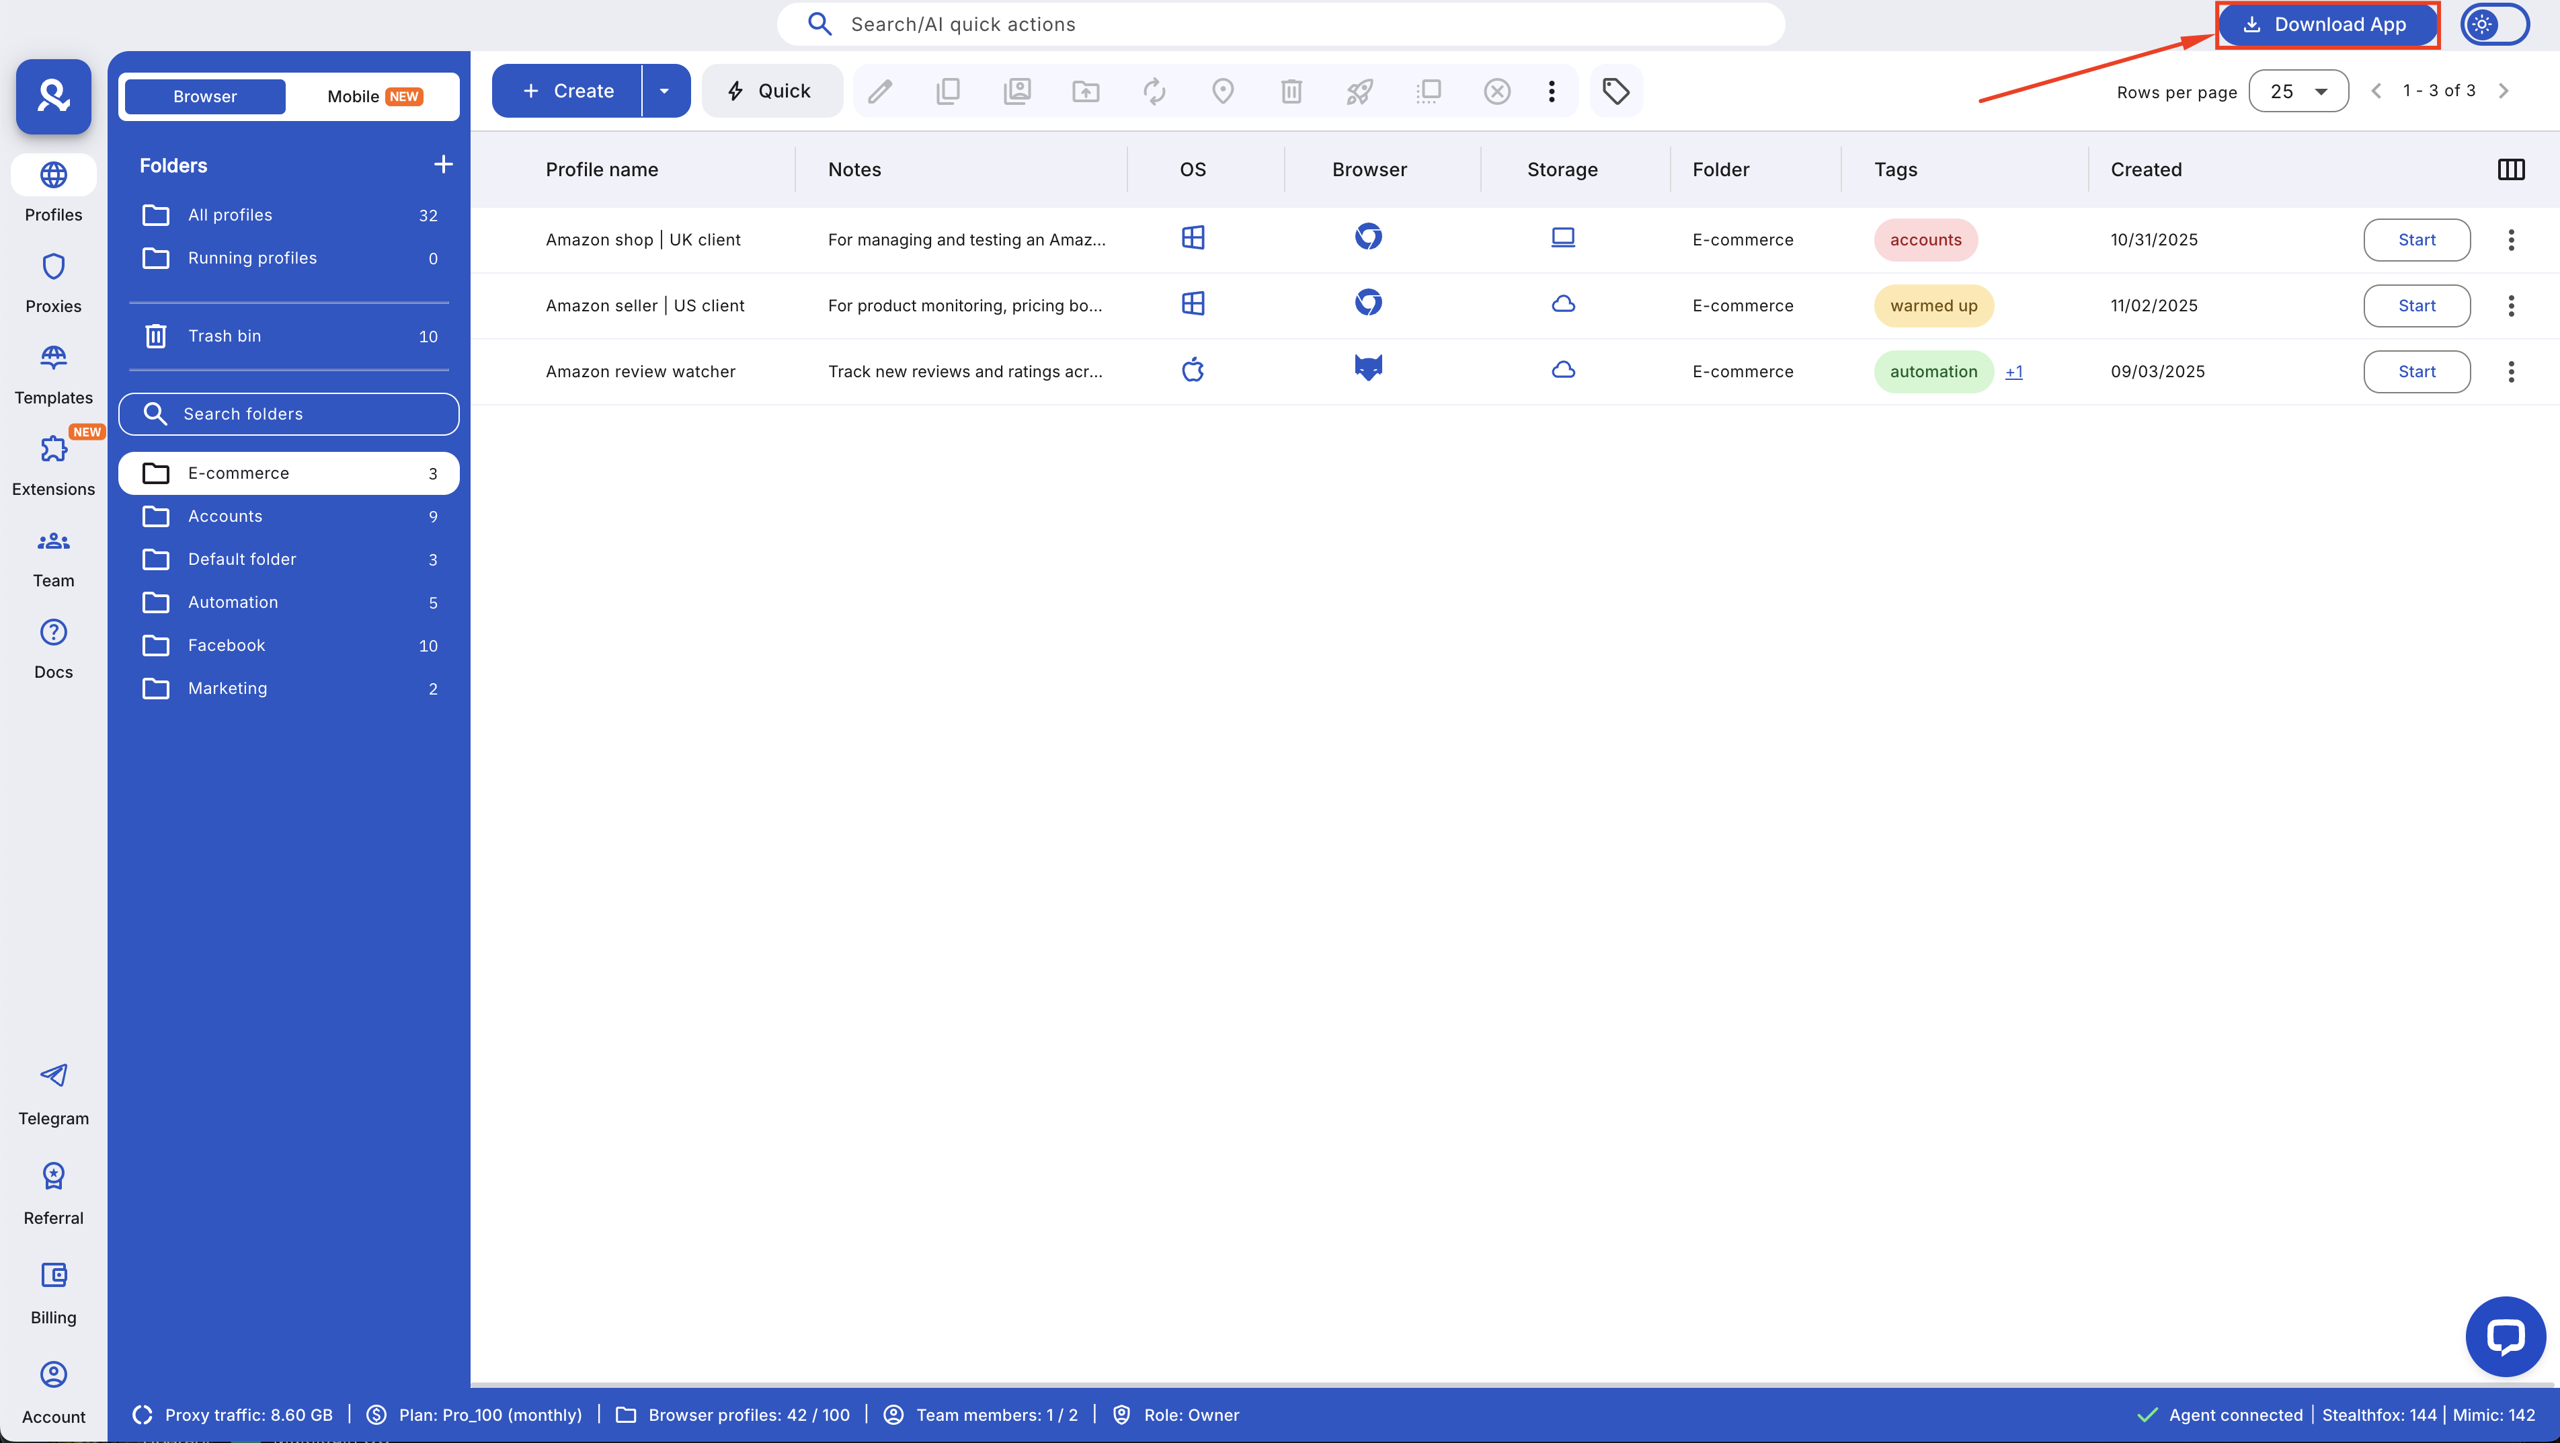Viewport: 2560px width, 1443px height.
Task: Click Download App button
Action: tap(2327, 24)
